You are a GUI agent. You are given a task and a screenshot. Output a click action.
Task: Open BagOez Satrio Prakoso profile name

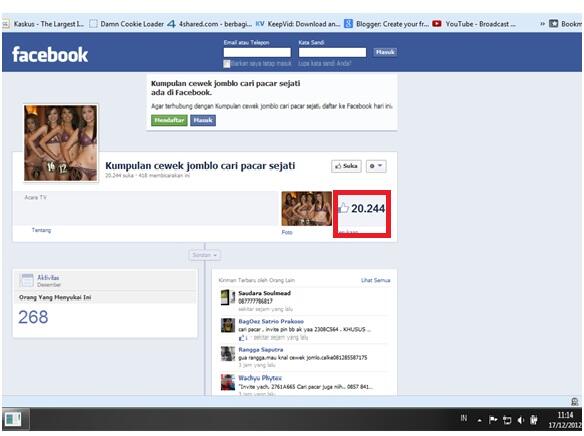pyautogui.click(x=271, y=321)
